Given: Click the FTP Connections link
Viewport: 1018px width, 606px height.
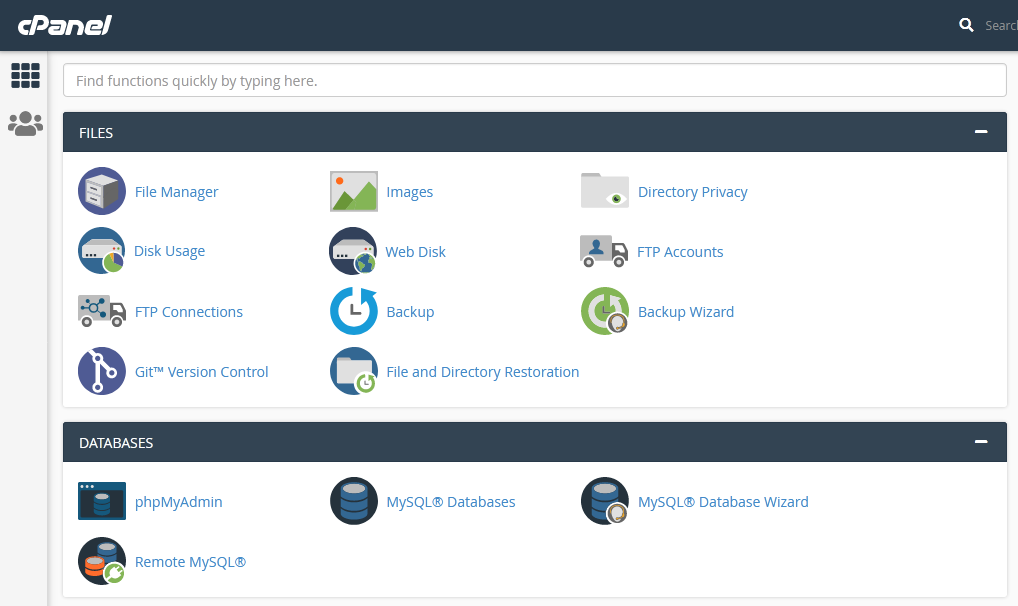Looking at the screenshot, I should click(188, 312).
